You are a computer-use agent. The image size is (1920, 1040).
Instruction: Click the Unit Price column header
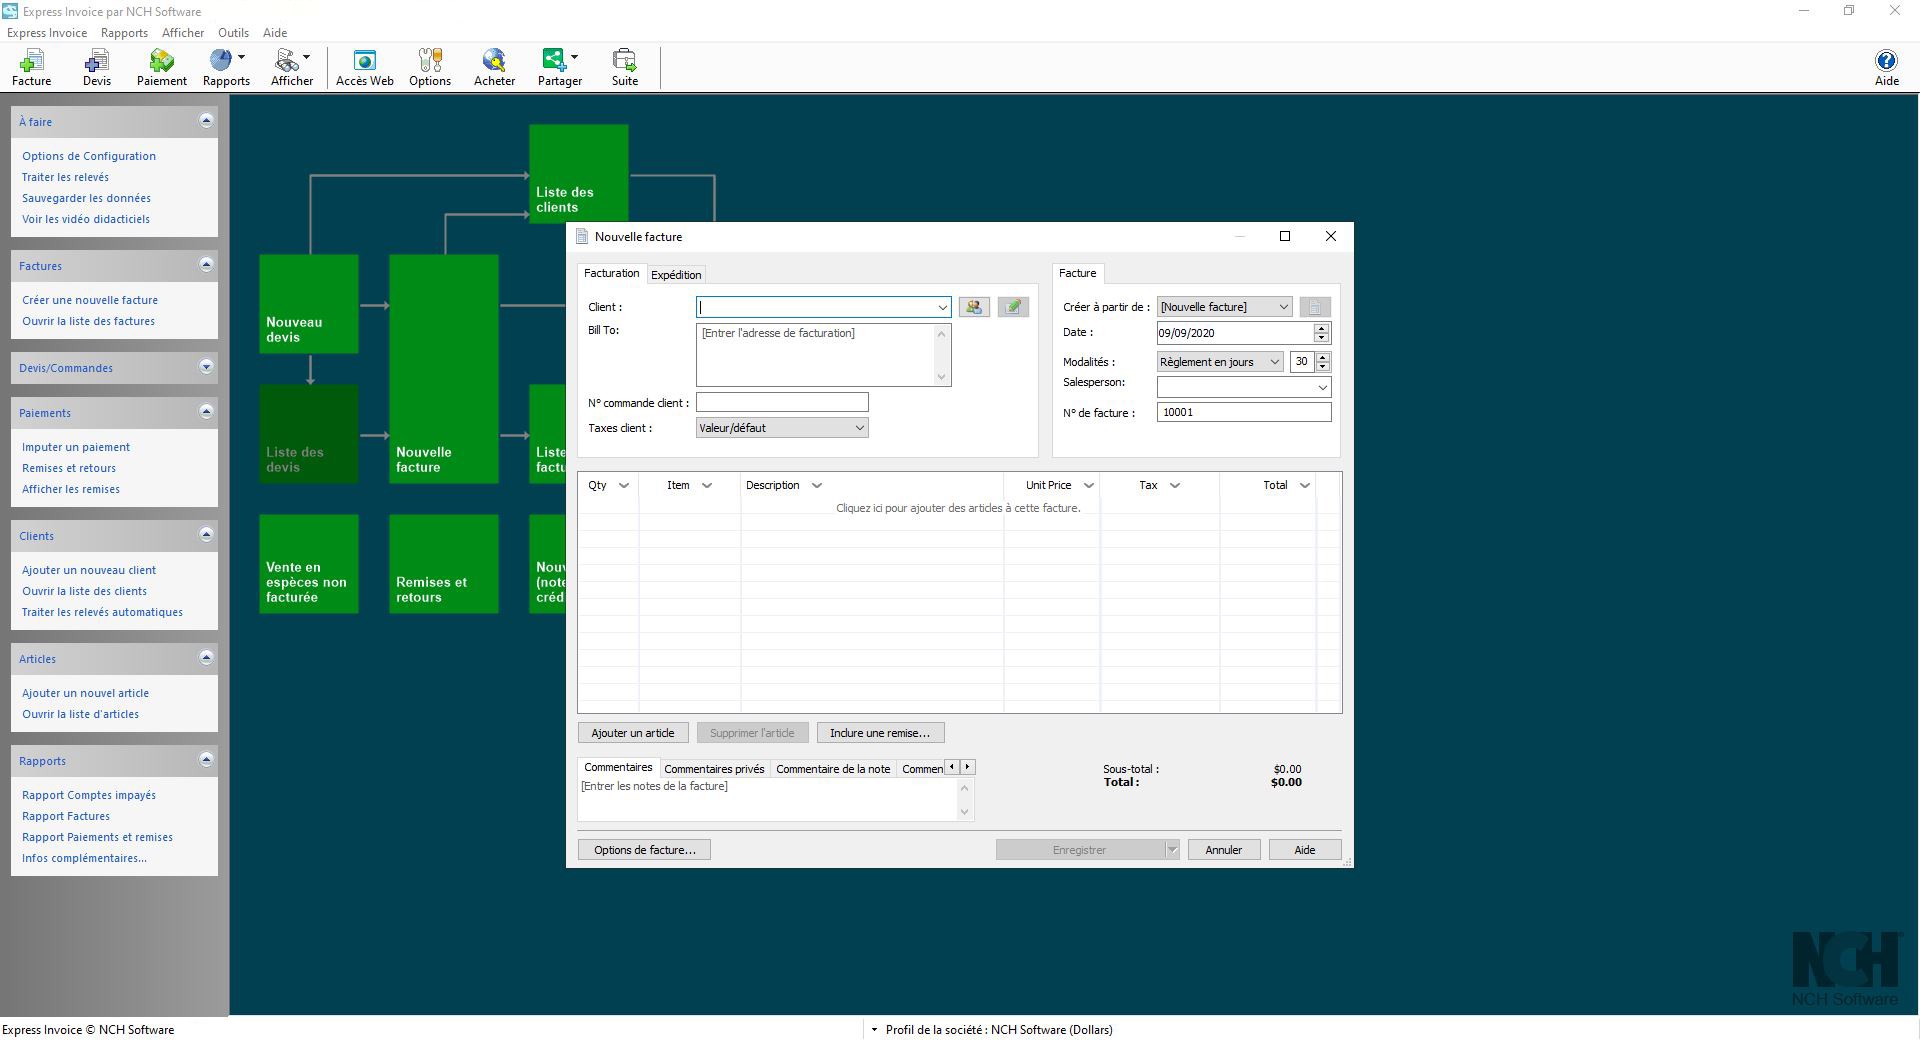point(1051,485)
